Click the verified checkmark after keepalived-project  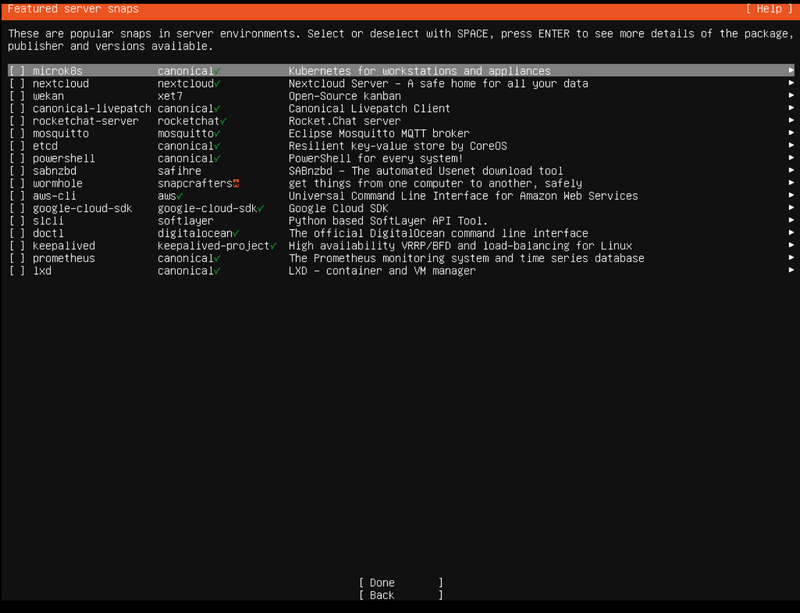[274, 246]
